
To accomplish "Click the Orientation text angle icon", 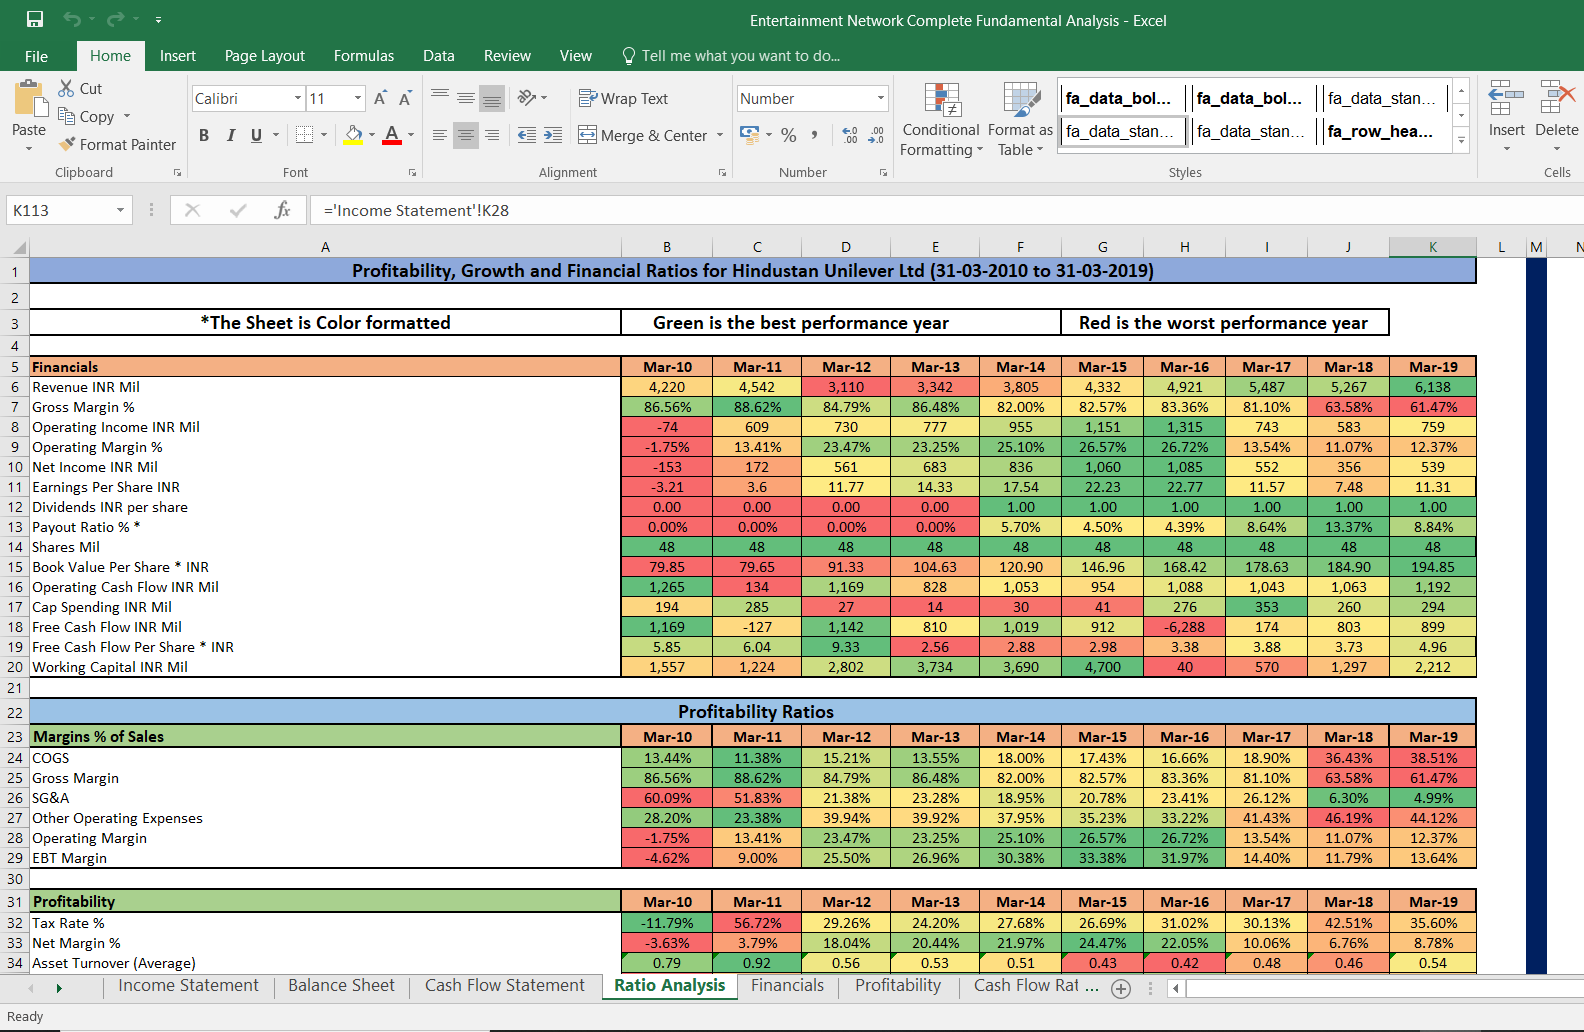I will point(527,97).
